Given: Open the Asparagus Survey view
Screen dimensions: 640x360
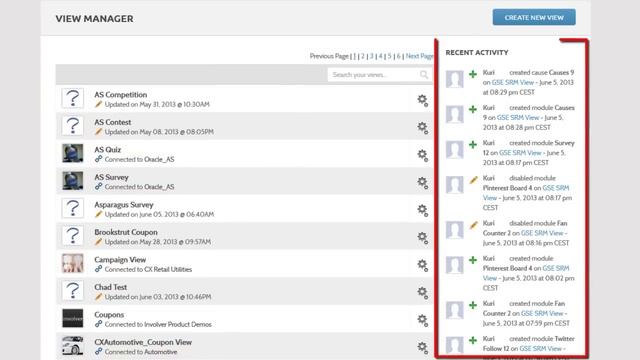Looking at the screenshot, I should point(124,204).
